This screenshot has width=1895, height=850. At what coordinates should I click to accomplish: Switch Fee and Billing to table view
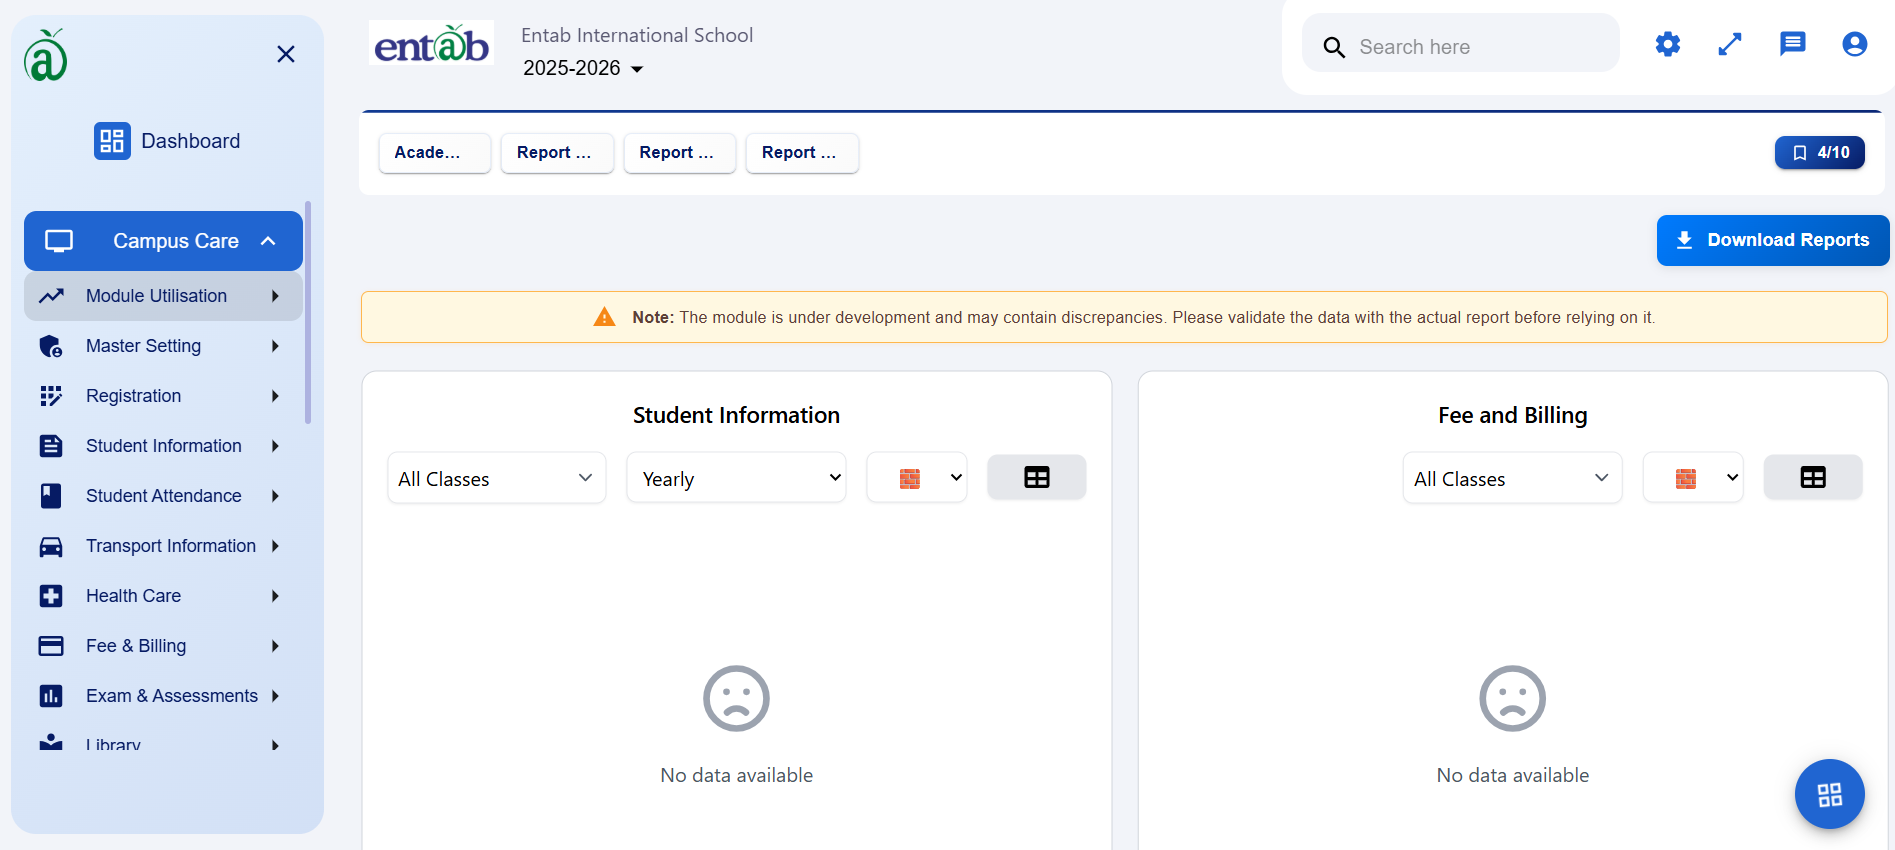(x=1812, y=478)
